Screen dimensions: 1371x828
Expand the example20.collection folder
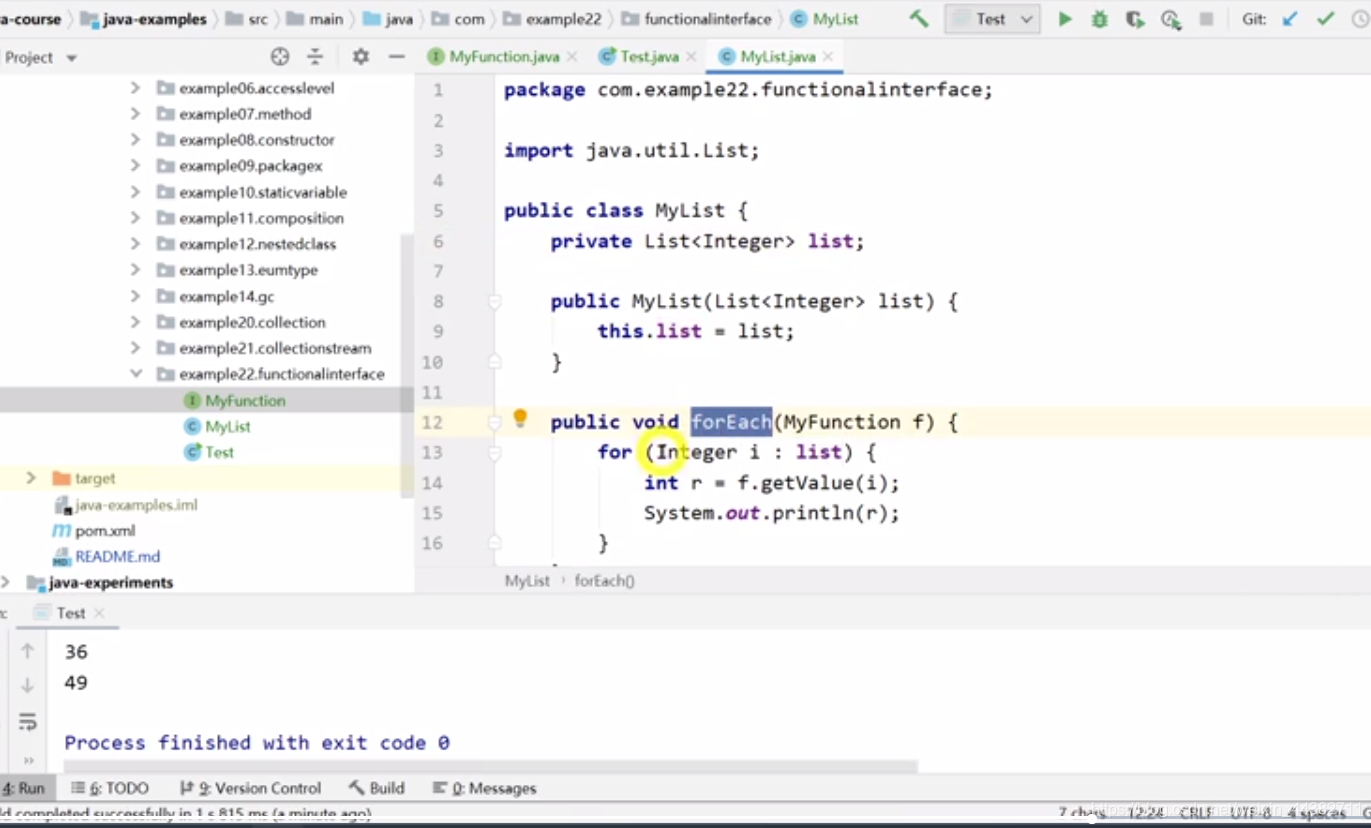pos(135,322)
